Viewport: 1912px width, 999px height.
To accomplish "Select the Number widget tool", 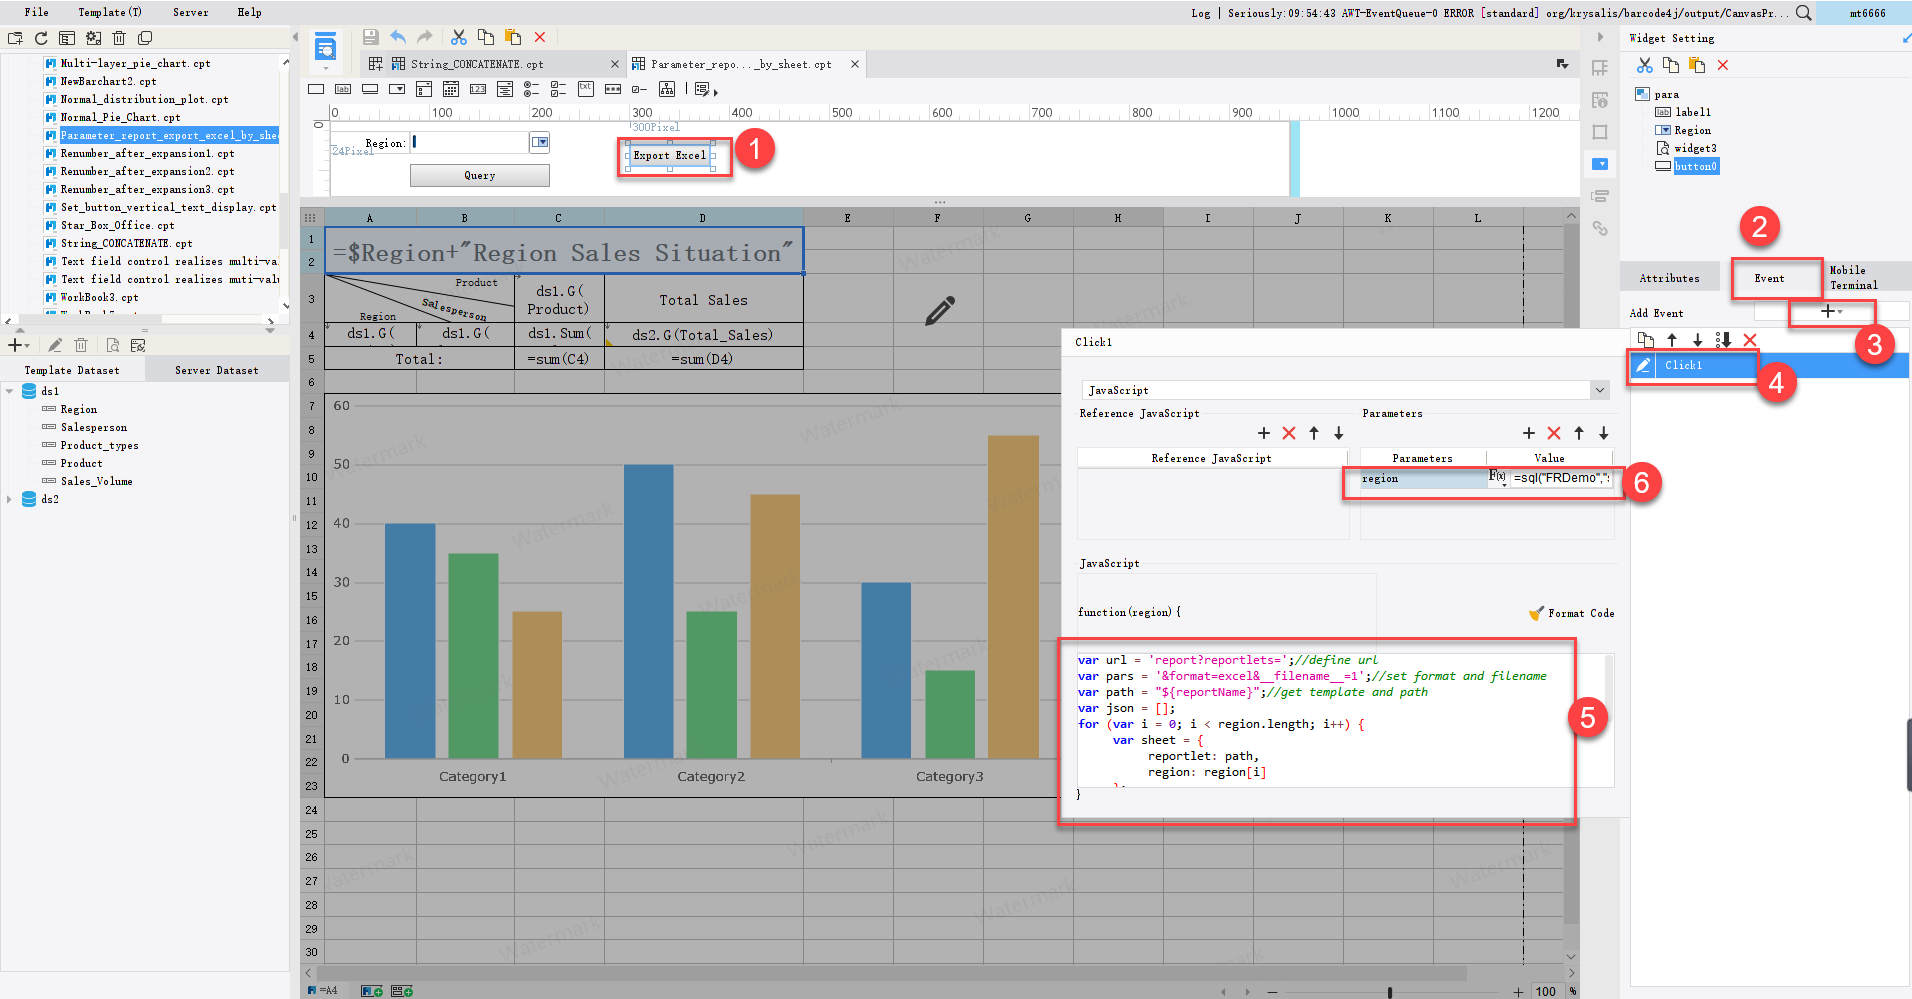I will pyautogui.click(x=478, y=89).
